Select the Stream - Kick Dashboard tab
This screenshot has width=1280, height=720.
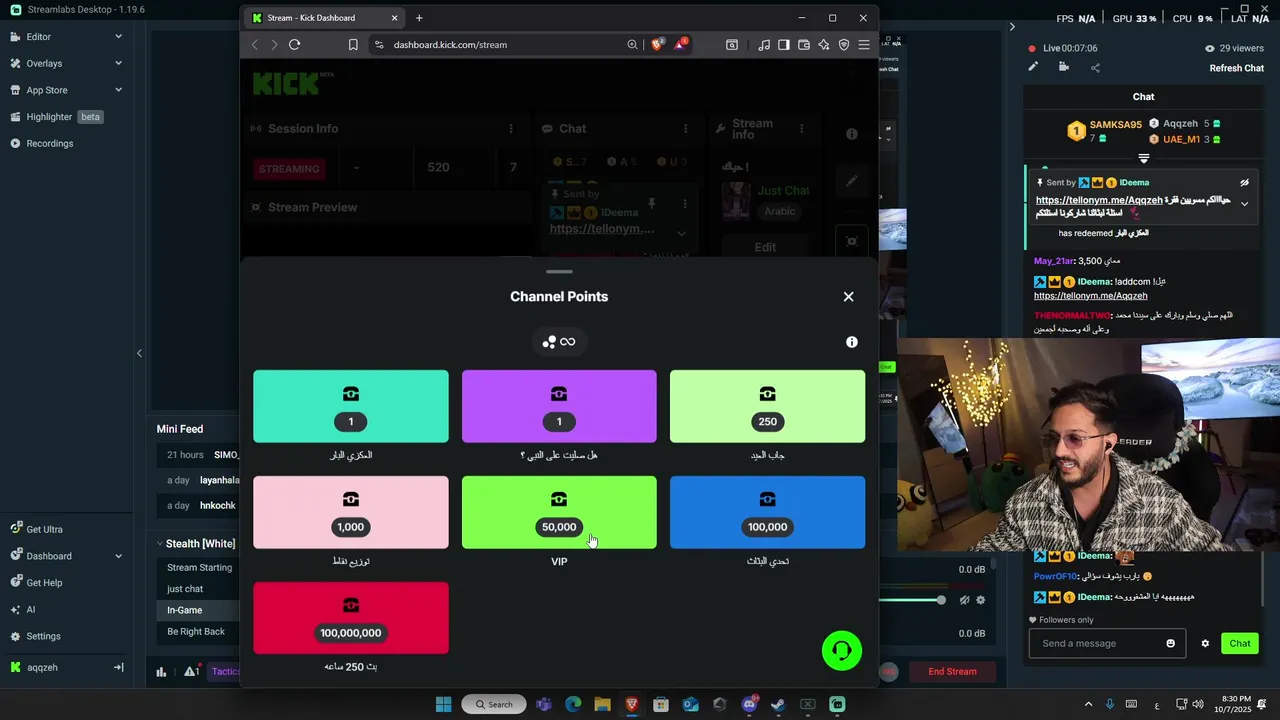click(324, 18)
